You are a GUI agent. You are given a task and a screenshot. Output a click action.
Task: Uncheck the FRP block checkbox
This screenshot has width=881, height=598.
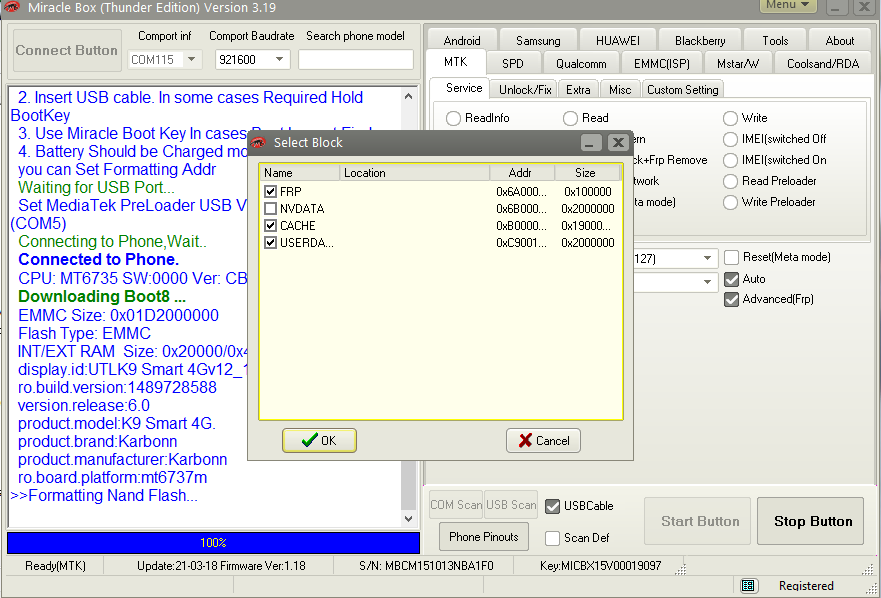coord(270,192)
